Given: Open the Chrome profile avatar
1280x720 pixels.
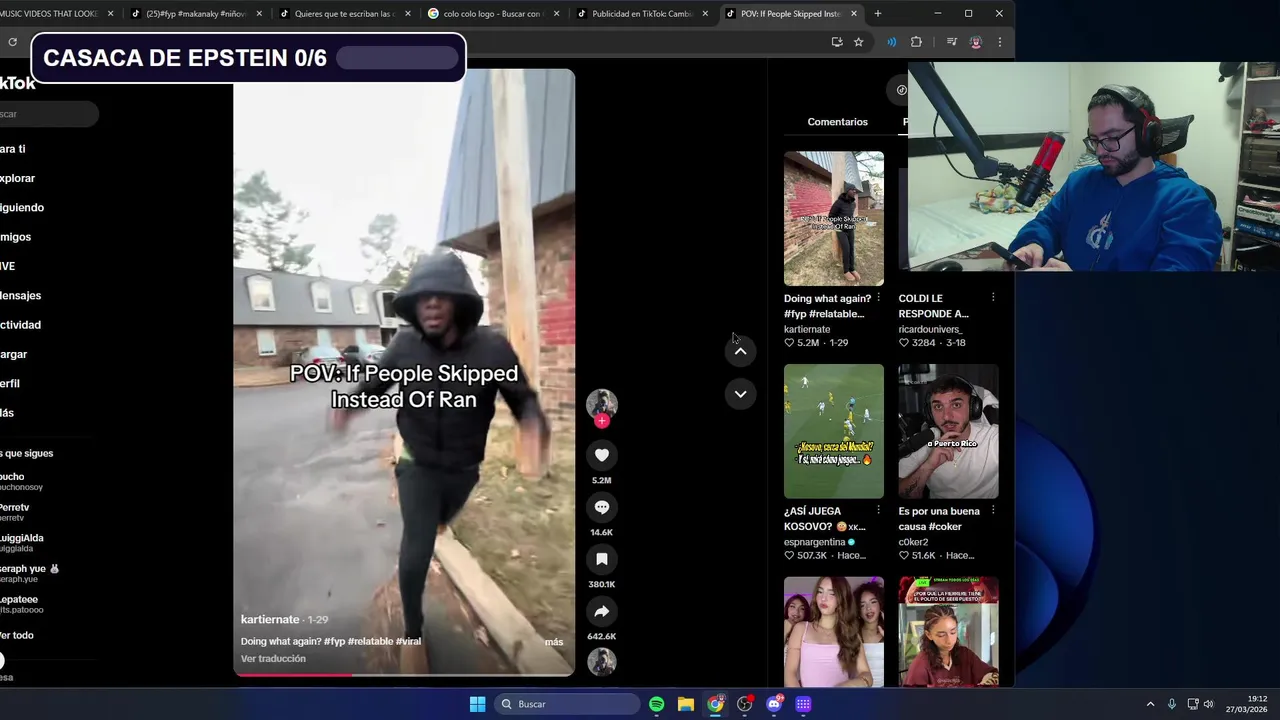Looking at the screenshot, I should pos(976,42).
